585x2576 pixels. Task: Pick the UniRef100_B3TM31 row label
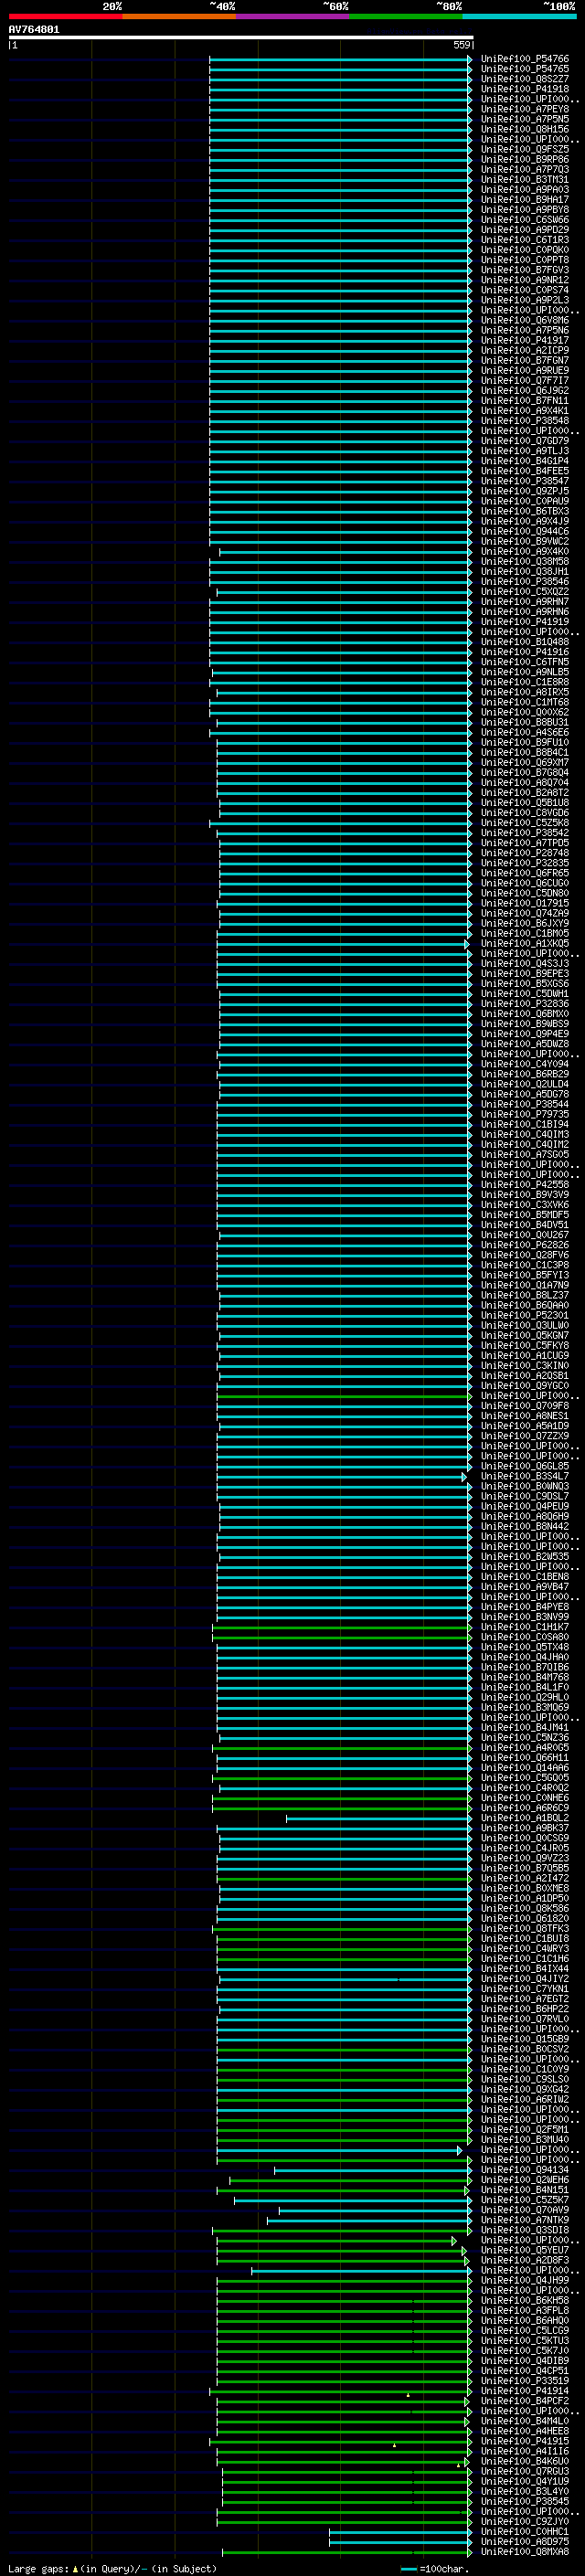pos(524,180)
